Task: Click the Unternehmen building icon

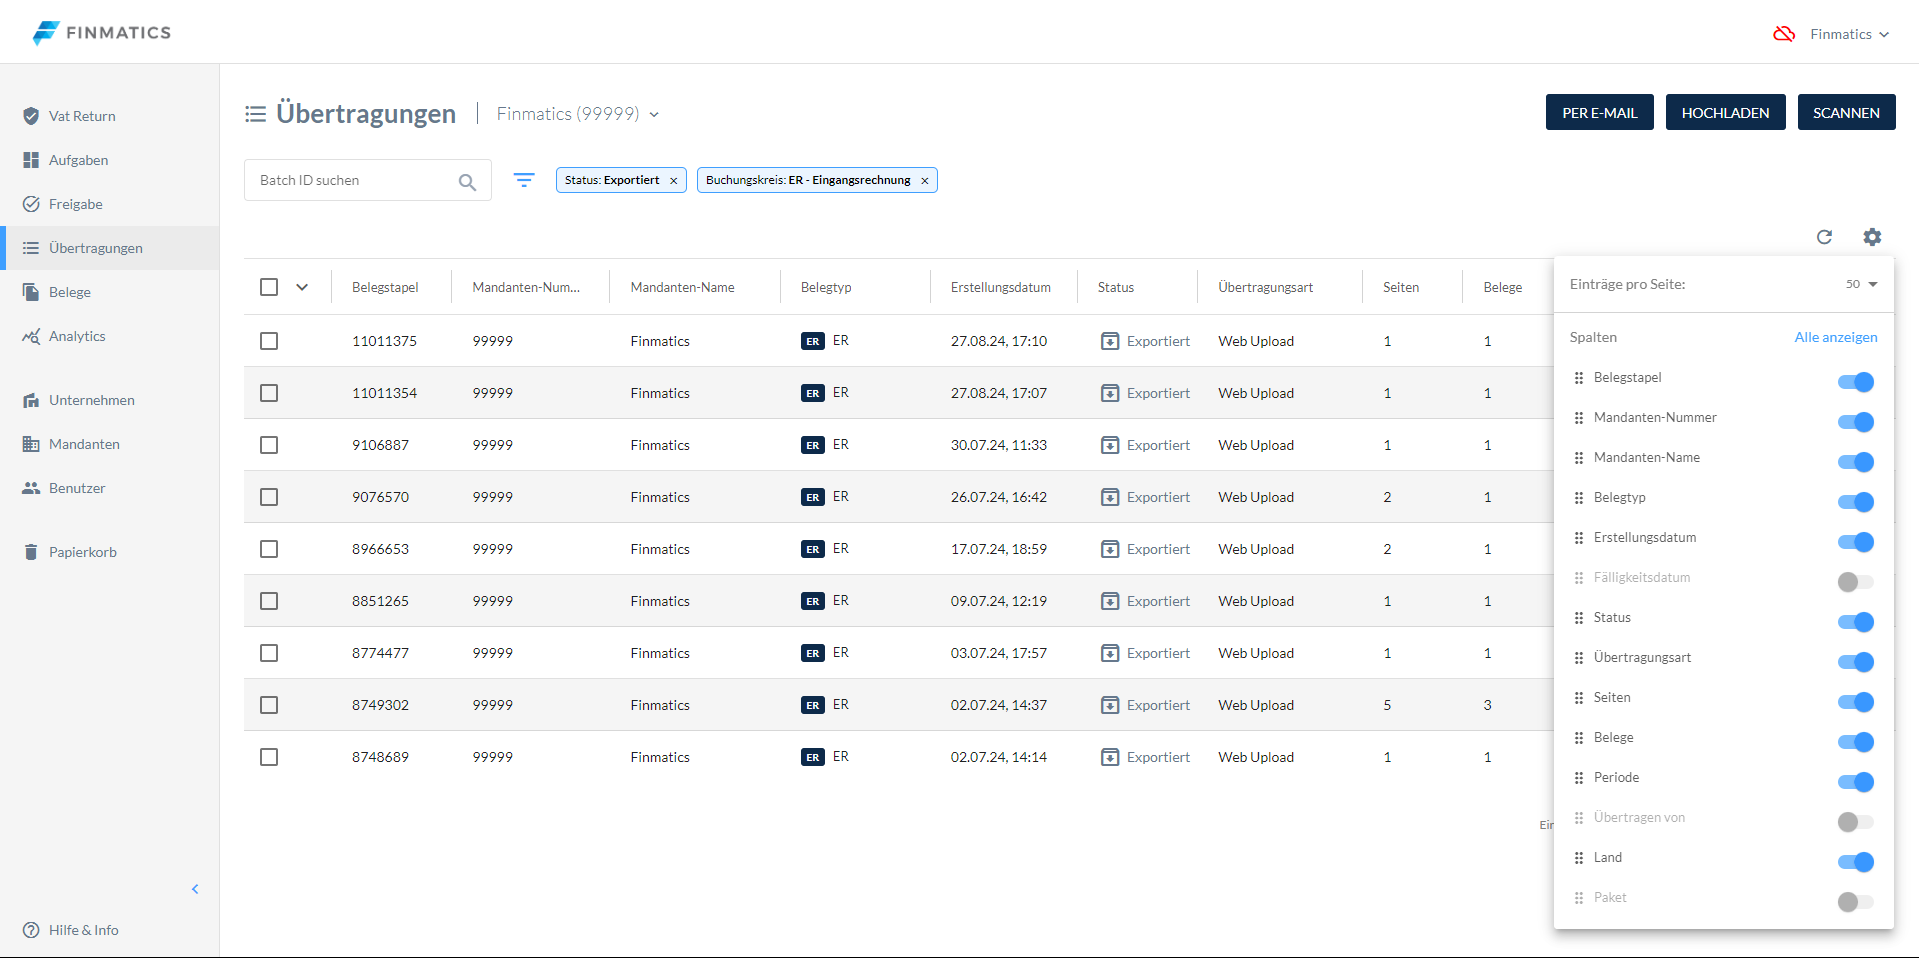Action: (x=31, y=400)
